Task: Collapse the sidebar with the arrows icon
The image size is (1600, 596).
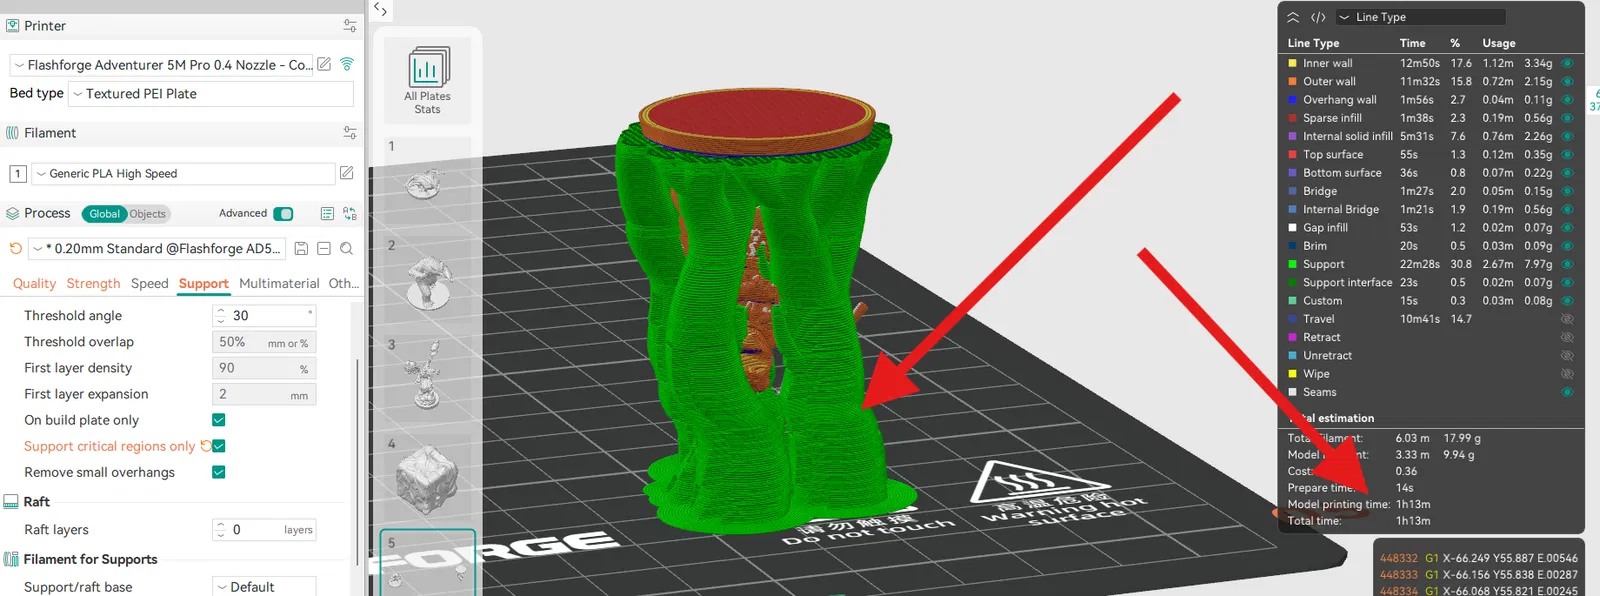Action: [380, 9]
